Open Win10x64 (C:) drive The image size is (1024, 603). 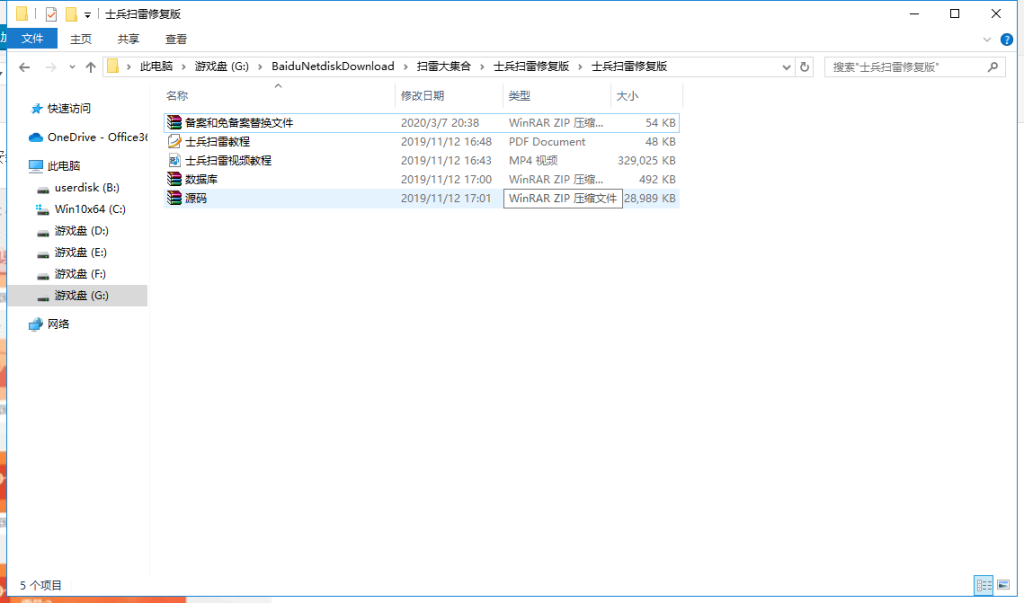[x=90, y=209]
